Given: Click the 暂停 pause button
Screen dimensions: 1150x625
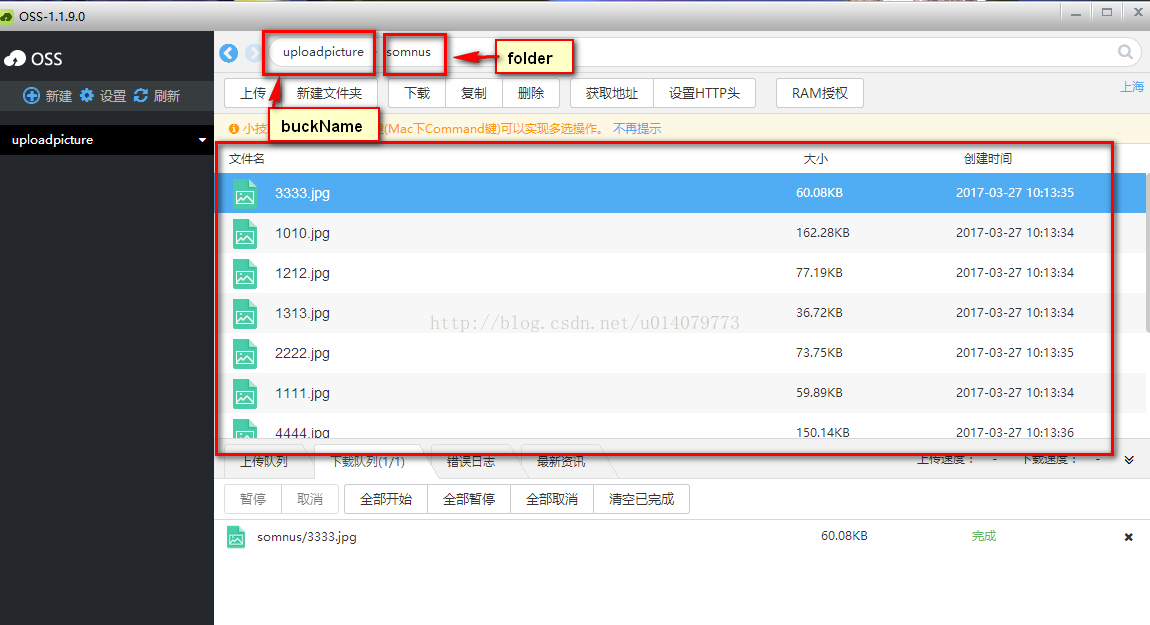Looking at the screenshot, I should [x=253, y=500].
